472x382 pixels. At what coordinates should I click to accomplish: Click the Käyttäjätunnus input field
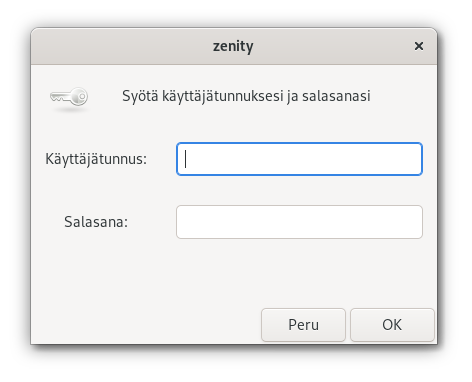[x=299, y=159]
